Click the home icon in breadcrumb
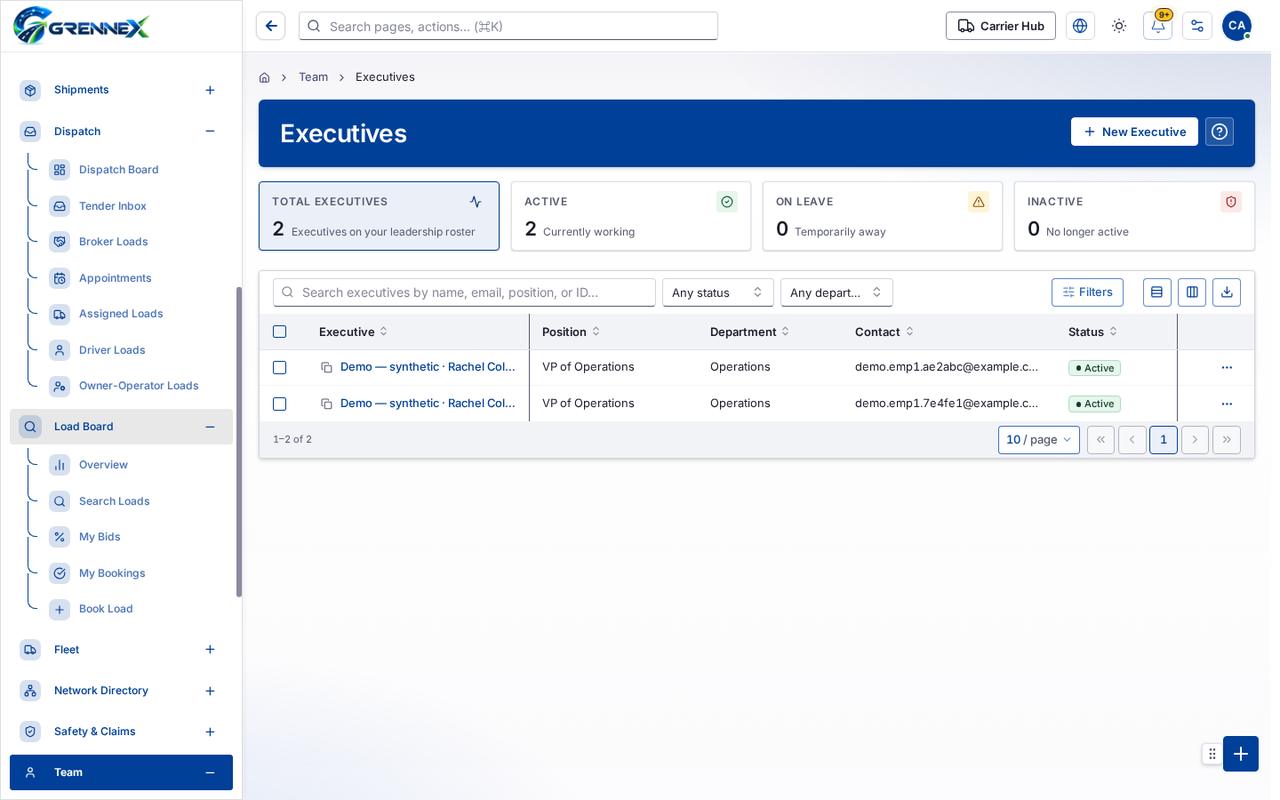The height and width of the screenshot is (800, 1280). pos(264,77)
